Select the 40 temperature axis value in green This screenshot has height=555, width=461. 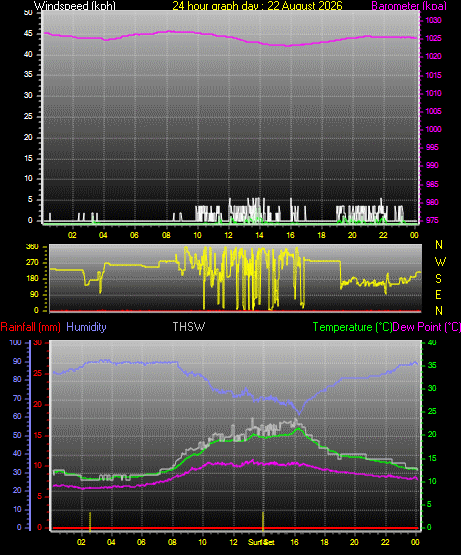point(432,342)
